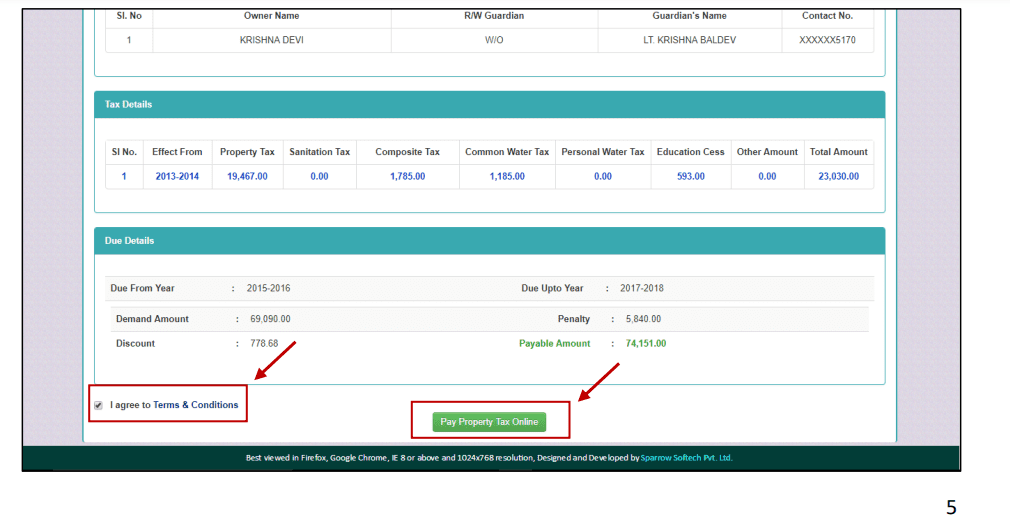Open the Terms & Conditions link

tap(196, 405)
